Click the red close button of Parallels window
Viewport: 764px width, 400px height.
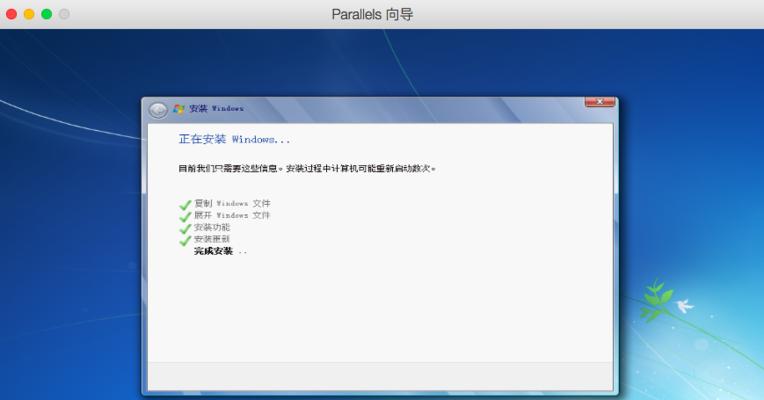click(11, 14)
